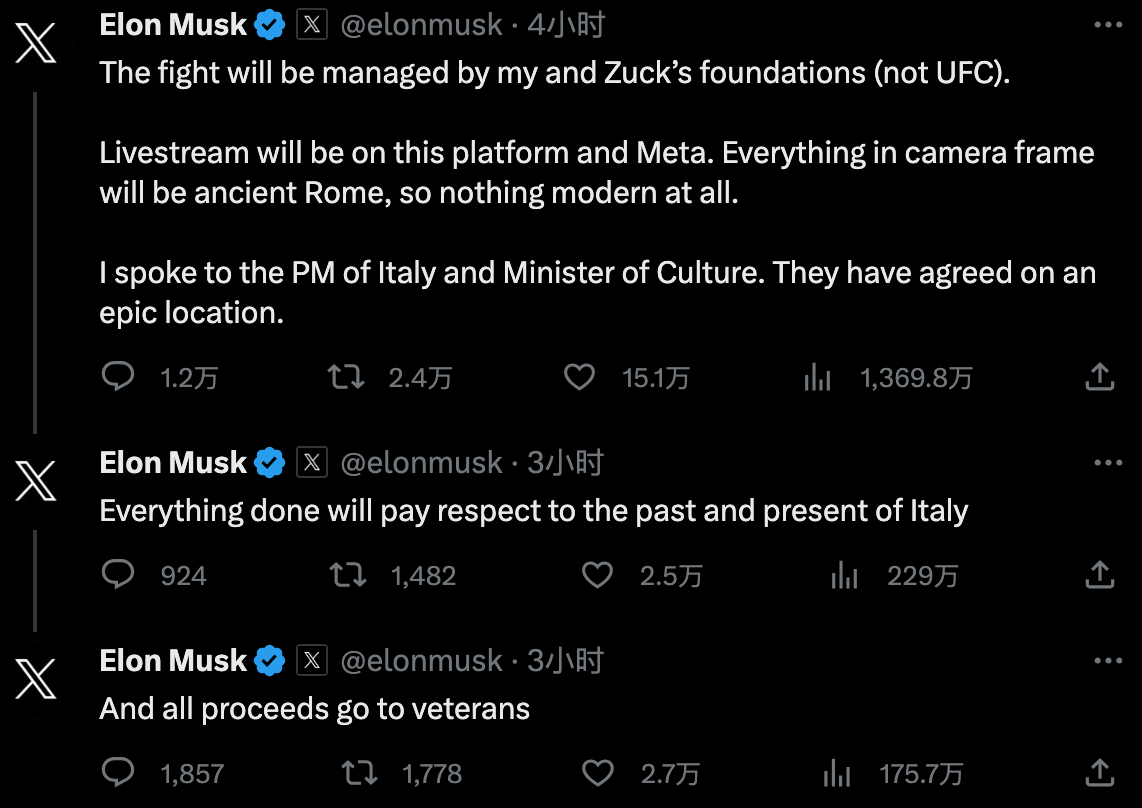Screen dimensions: 1142x808
Task: Open more options menu on first tweet
Action: [x=1108, y=25]
